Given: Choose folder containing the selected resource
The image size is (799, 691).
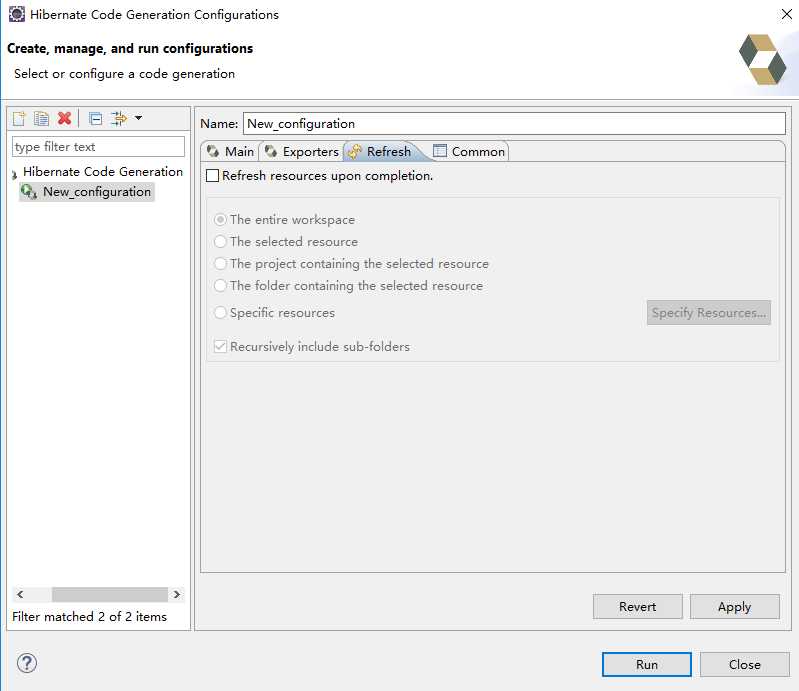Looking at the screenshot, I should pyautogui.click(x=220, y=285).
